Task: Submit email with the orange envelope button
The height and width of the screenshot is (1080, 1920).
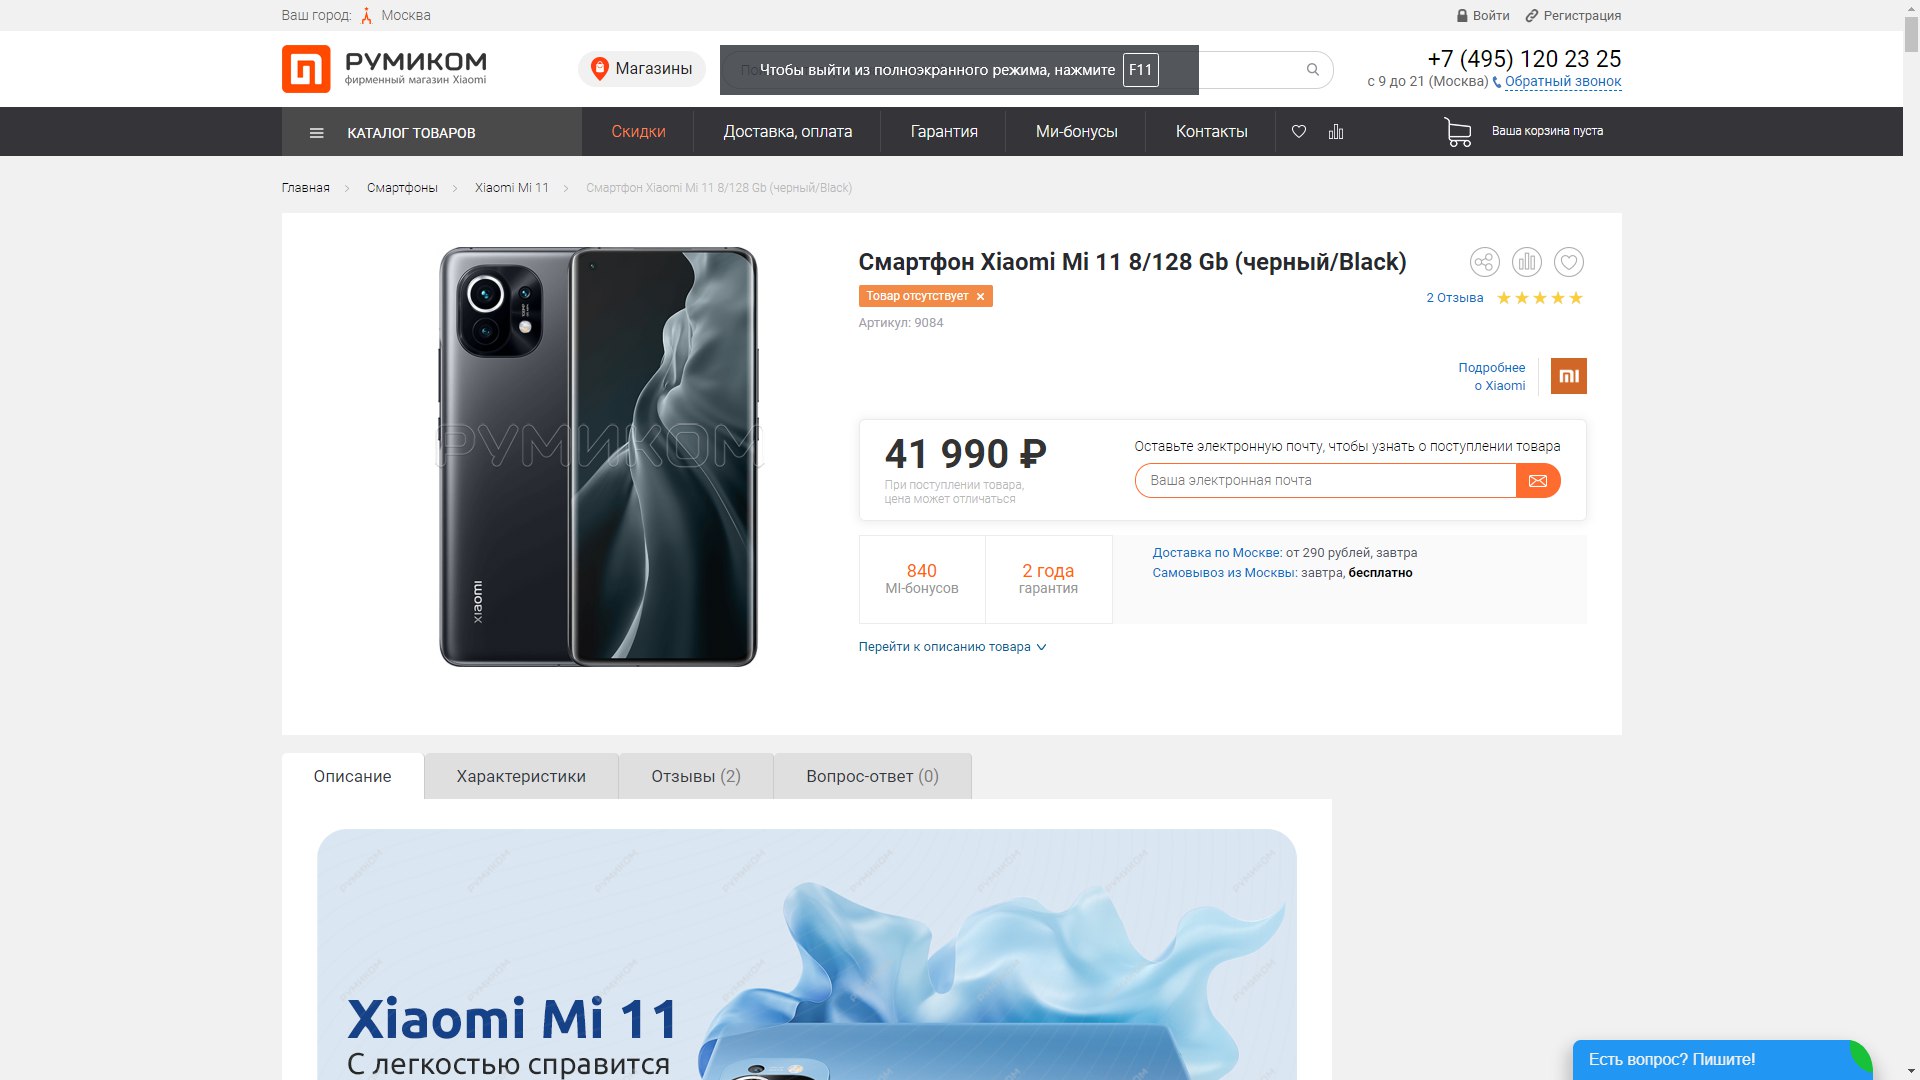Action: tap(1538, 481)
